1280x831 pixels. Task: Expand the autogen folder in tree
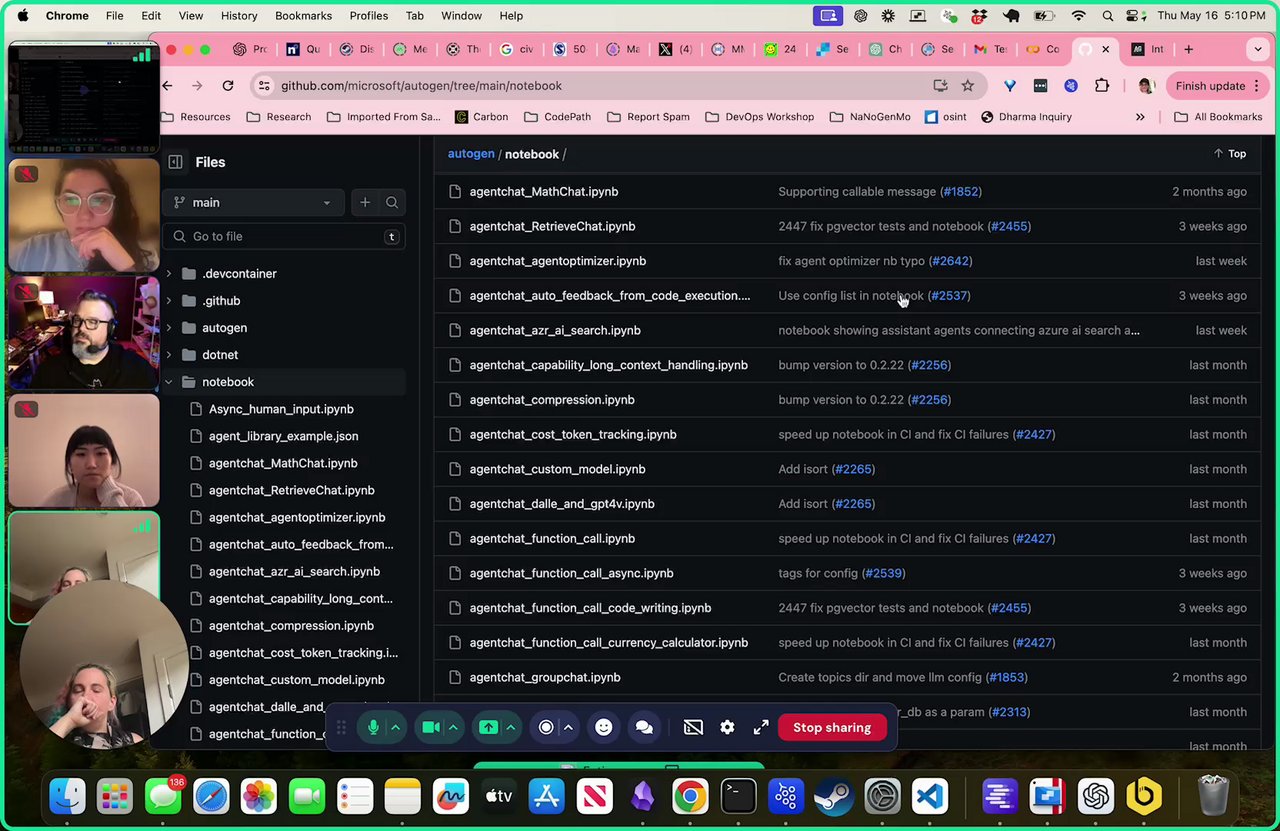coord(168,327)
